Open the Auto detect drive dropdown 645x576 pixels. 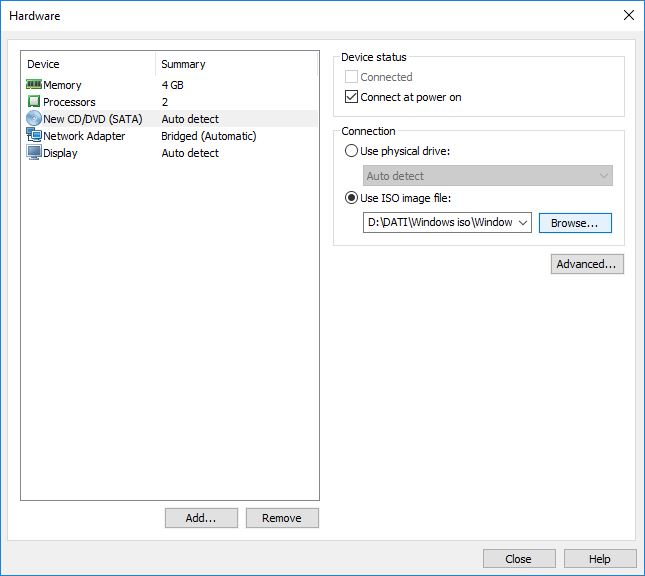point(487,176)
